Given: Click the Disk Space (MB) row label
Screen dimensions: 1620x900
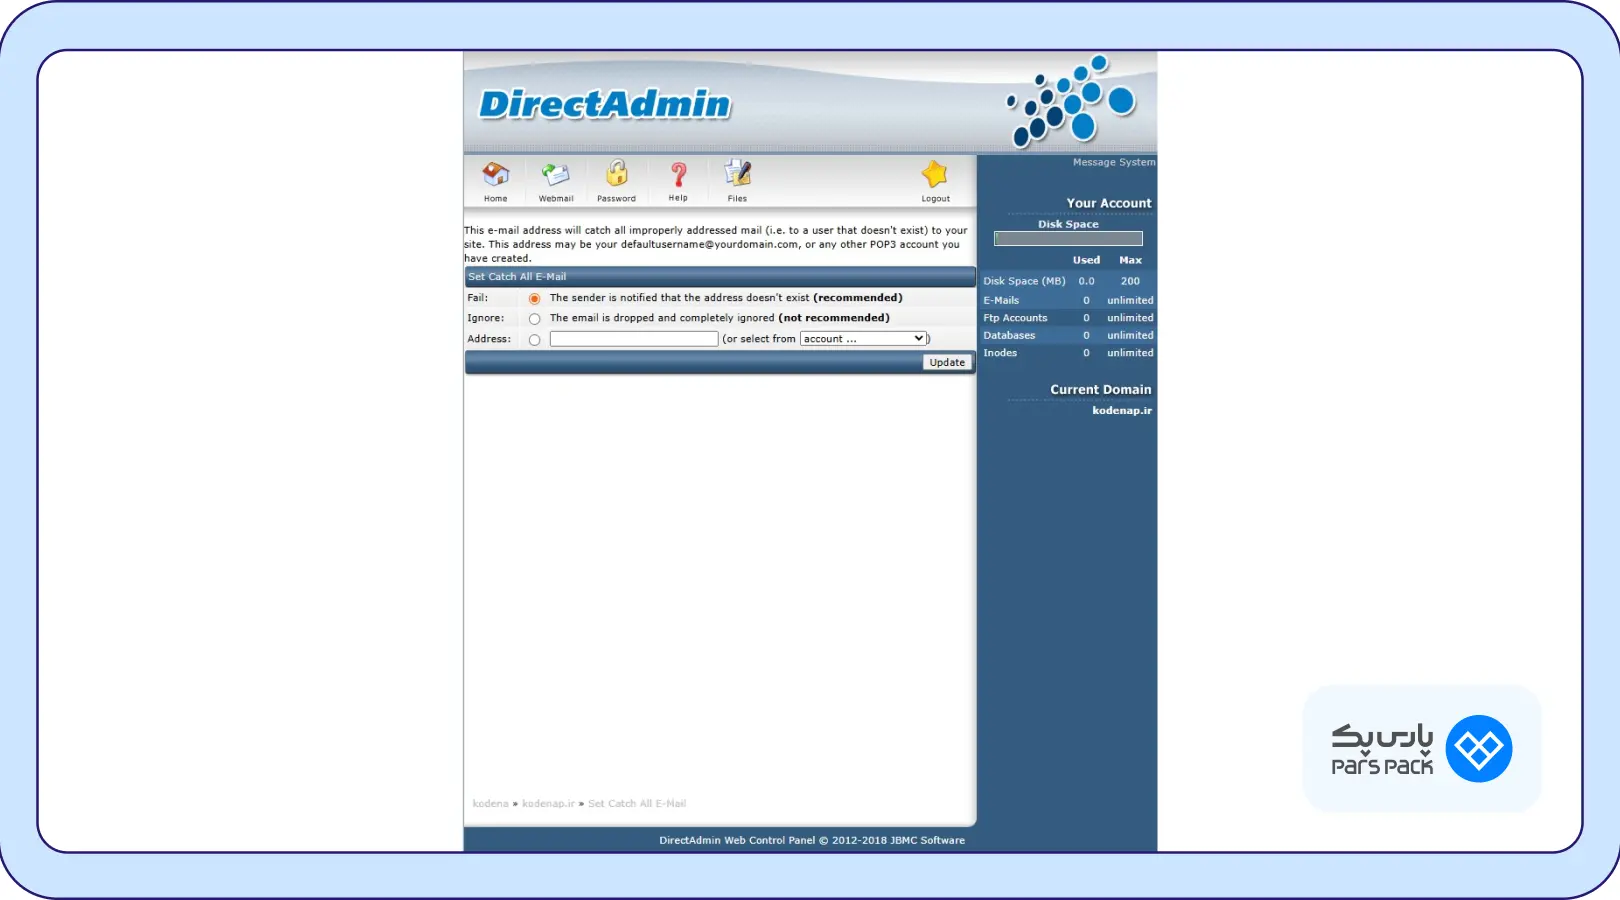Looking at the screenshot, I should click(x=1024, y=281).
